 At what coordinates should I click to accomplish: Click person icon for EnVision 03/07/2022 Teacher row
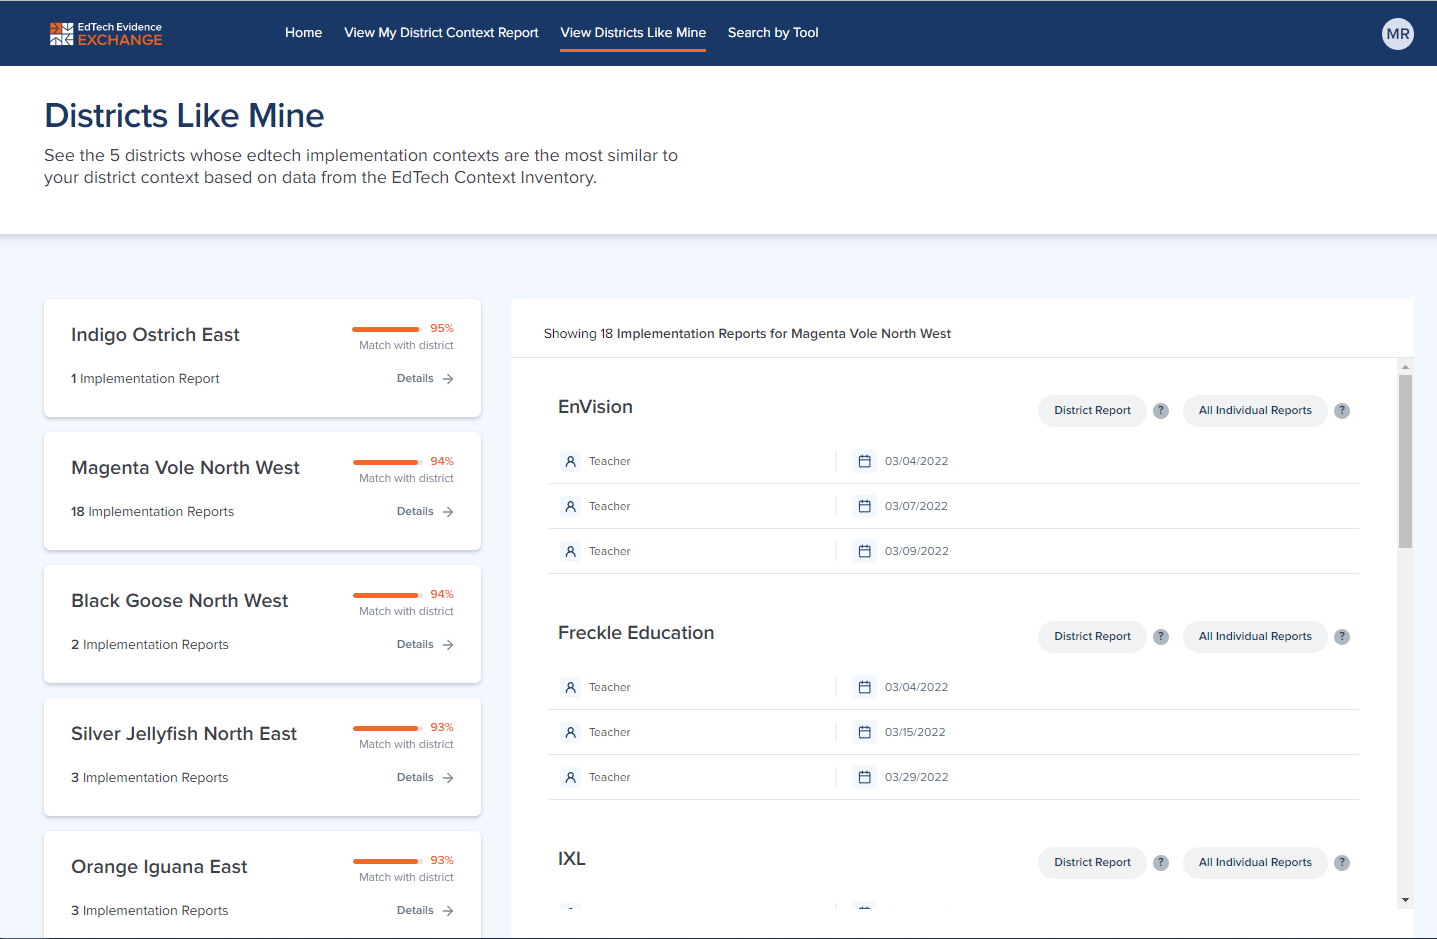point(570,506)
